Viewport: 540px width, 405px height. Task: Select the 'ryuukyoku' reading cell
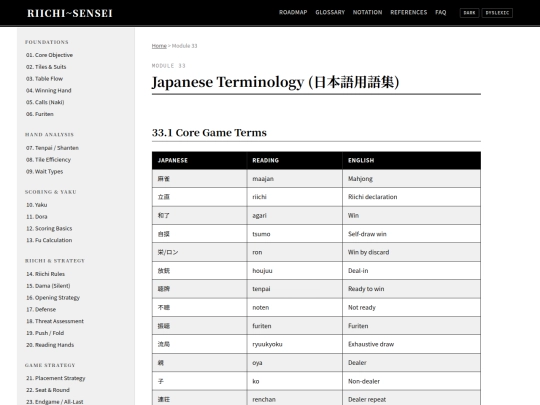coord(295,344)
